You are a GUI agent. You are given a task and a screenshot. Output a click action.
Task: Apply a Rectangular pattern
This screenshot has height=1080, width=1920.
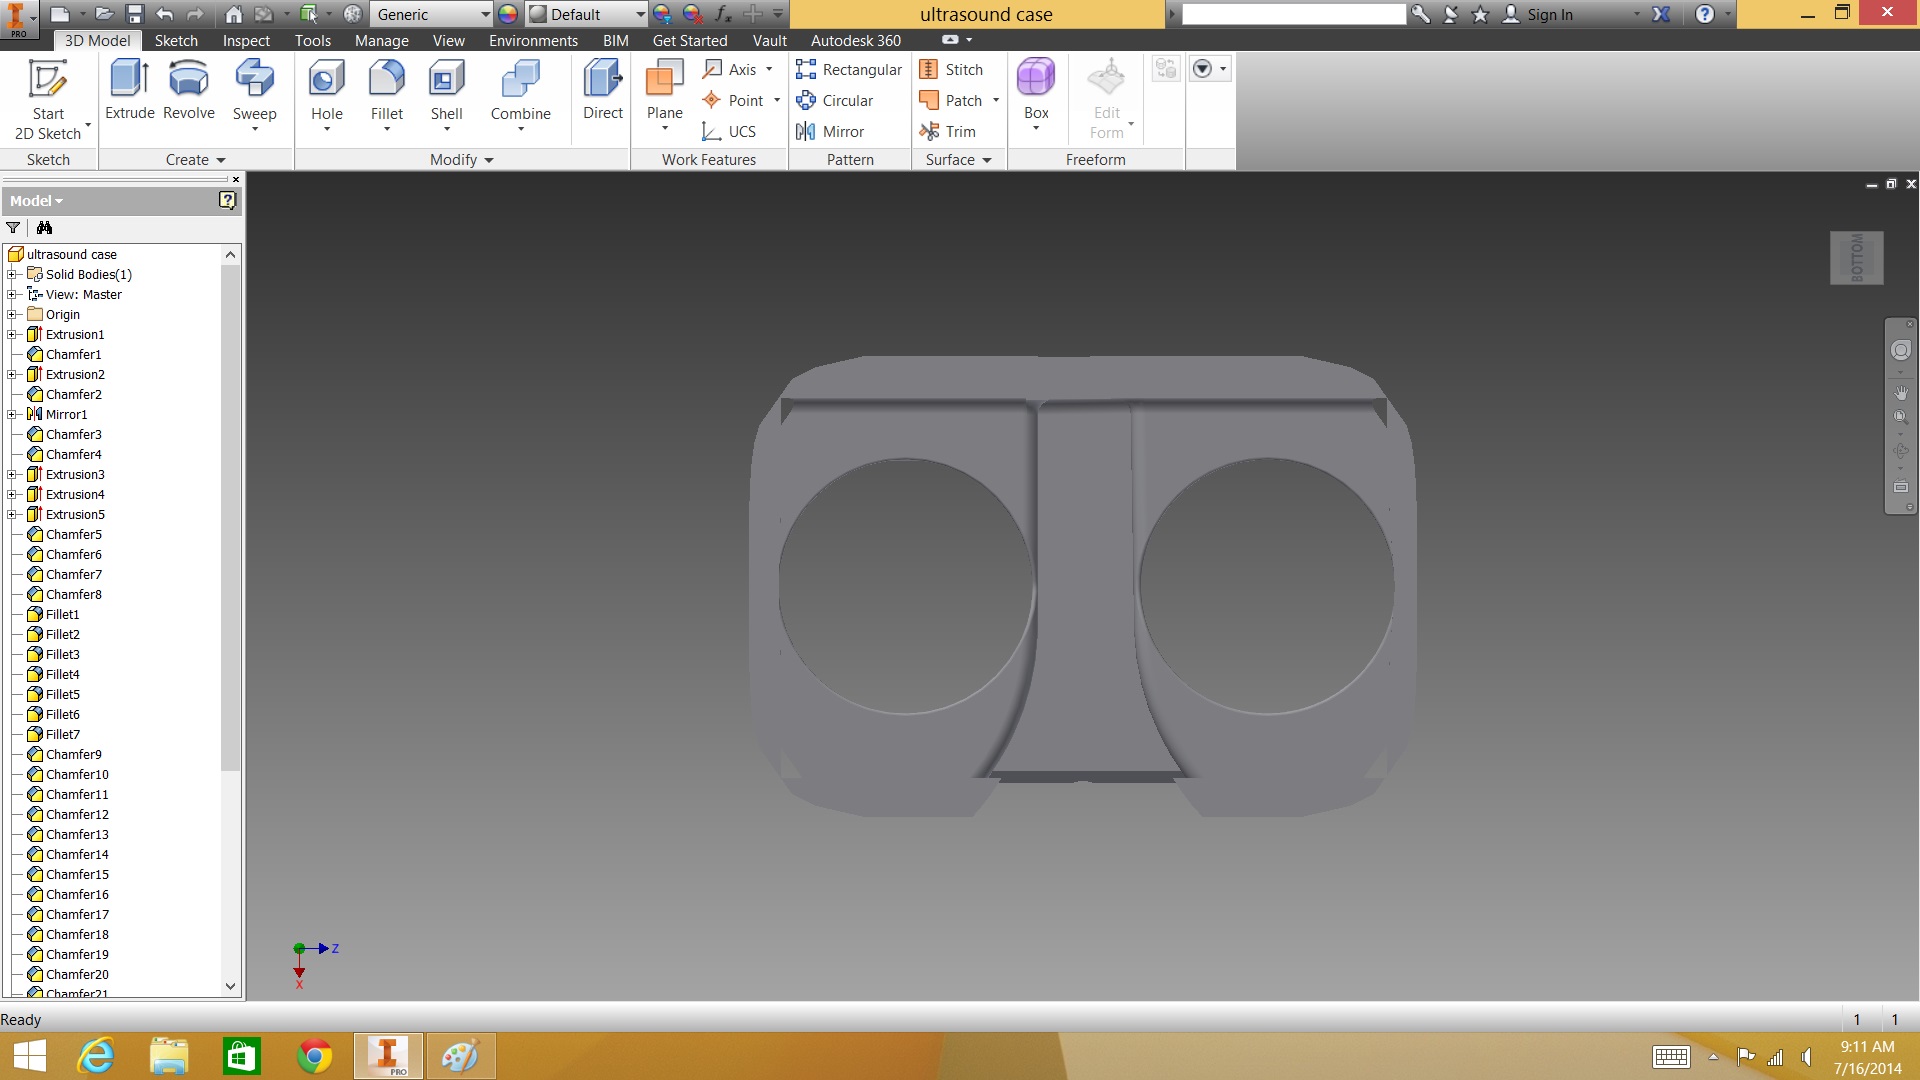[849, 69]
